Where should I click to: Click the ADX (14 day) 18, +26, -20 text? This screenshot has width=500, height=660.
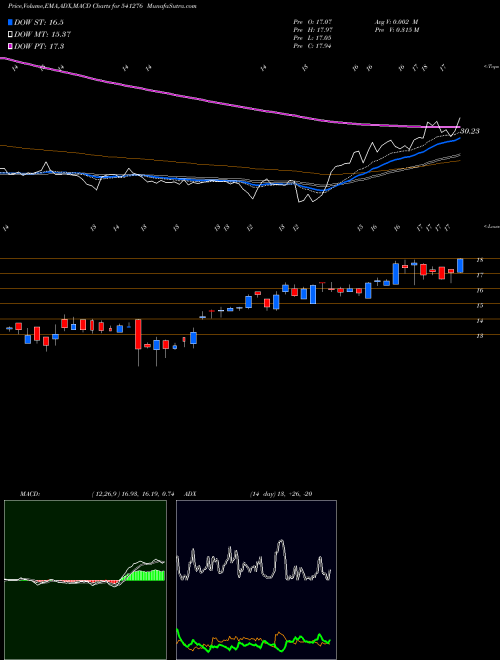[281, 494]
